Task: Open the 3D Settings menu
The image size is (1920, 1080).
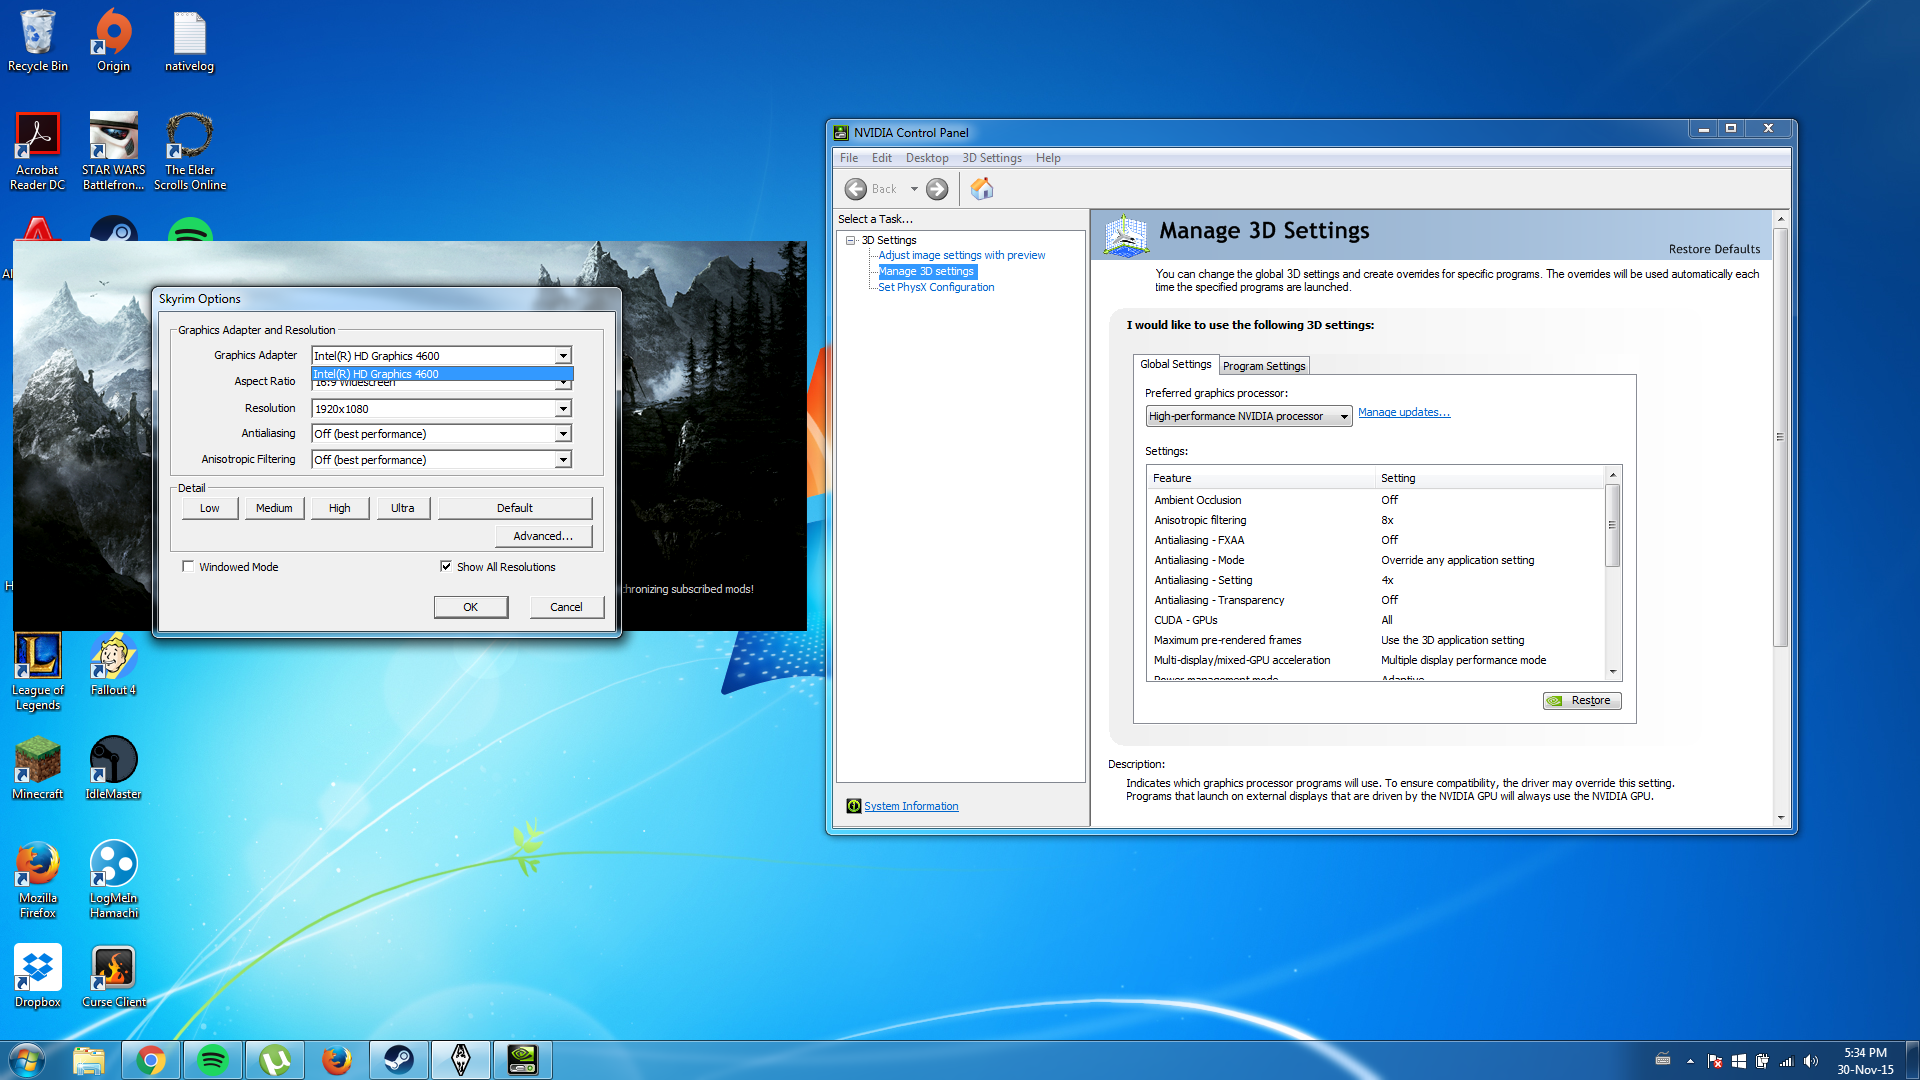Action: [x=992, y=158]
